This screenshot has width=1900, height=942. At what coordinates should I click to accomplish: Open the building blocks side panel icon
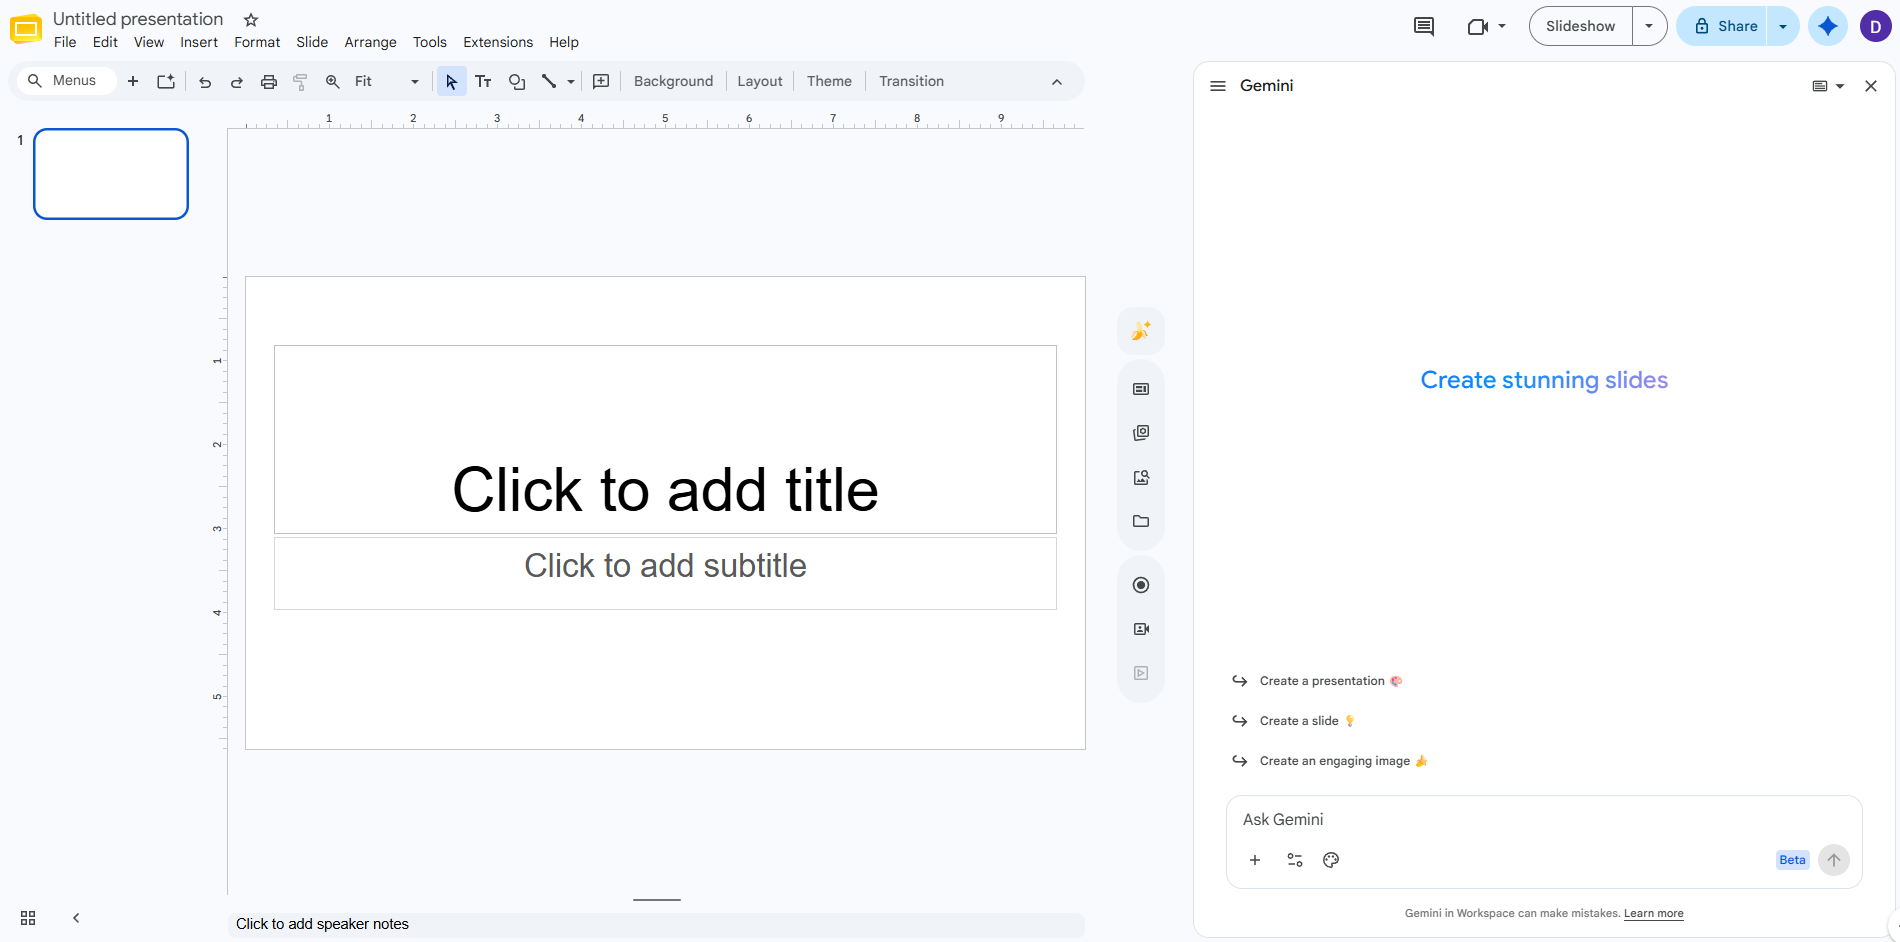[1141, 433]
